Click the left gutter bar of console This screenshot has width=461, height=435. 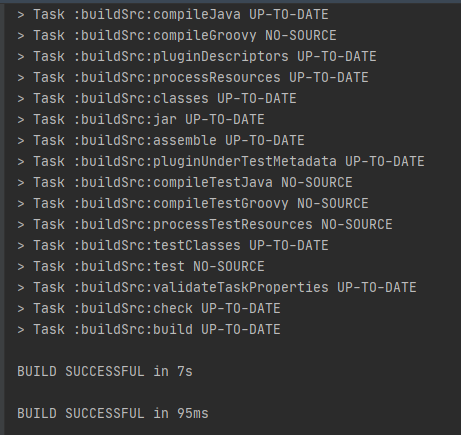[x=2, y=219]
